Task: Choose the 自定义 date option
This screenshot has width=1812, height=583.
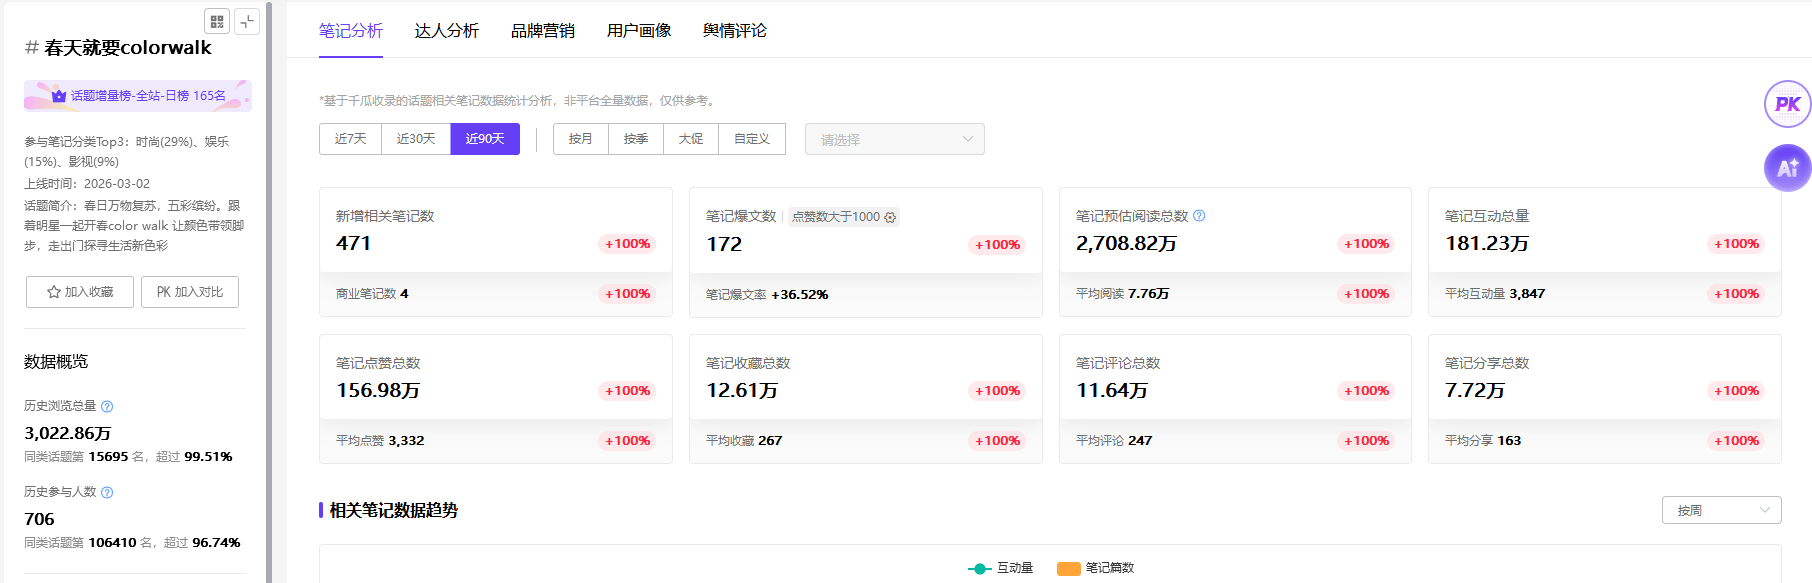Action: tap(751, 139)
